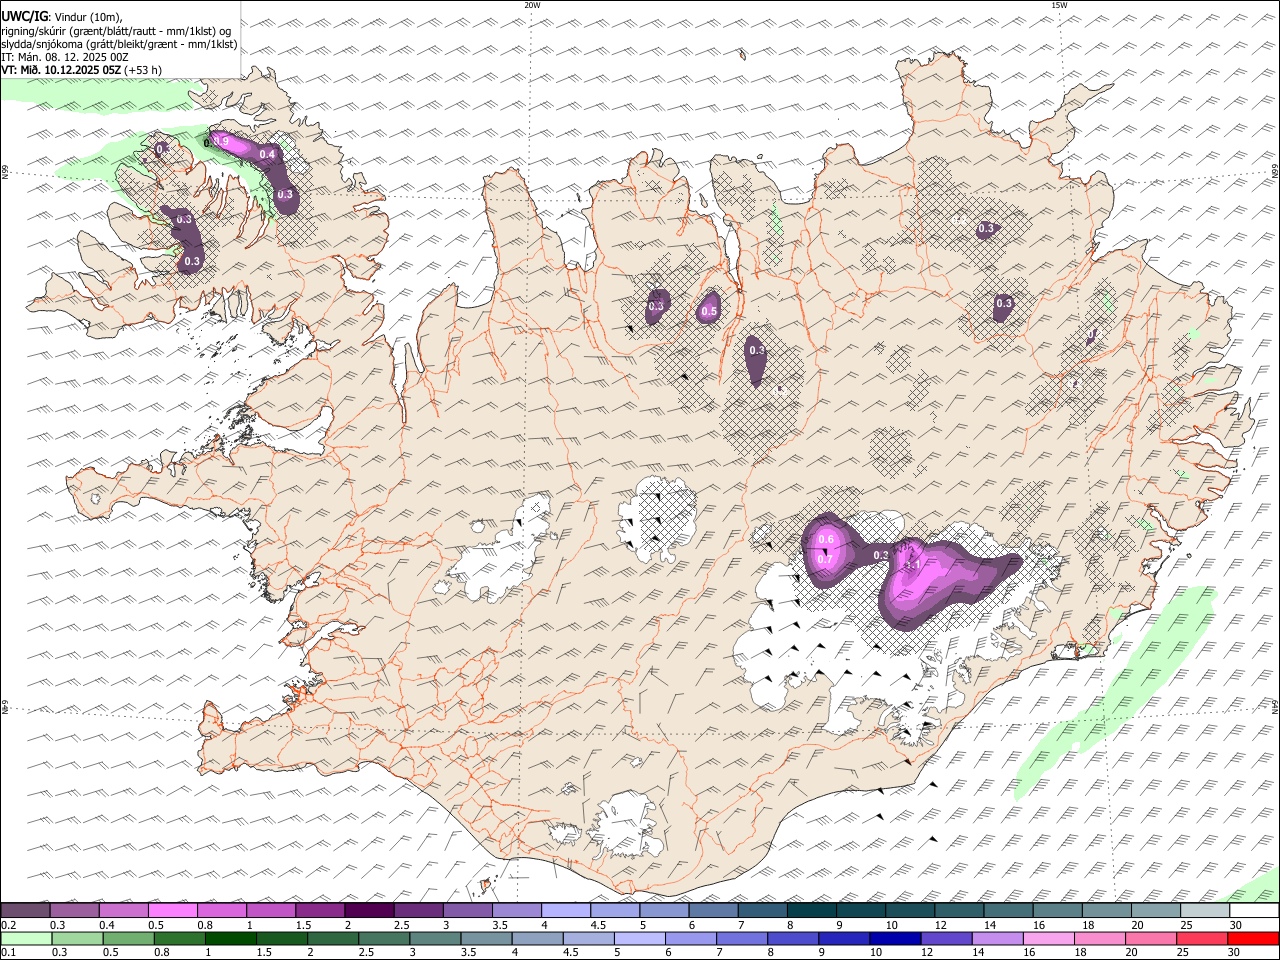Click the dark purple-gray 0.2 swatch in upper legend row
Viewport: 1280px width, 960px height.
coord(25,910)
